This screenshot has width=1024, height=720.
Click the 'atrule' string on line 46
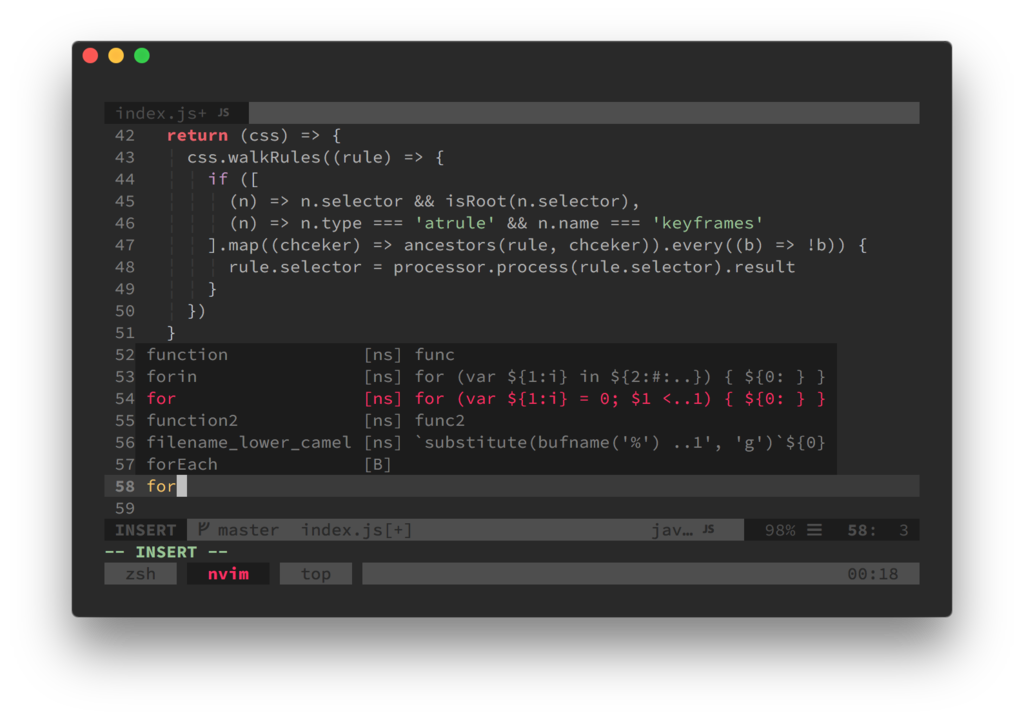click(455, 223)
